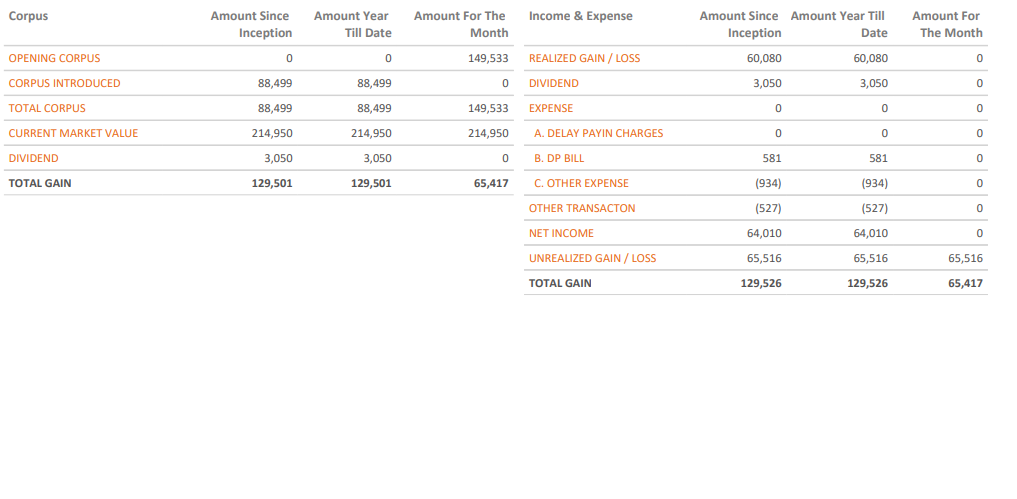Open the TOTAL CORPUS row label
Image resolution: width=1017 pixels, height=499 pixels.
click(x=47, y=108)
